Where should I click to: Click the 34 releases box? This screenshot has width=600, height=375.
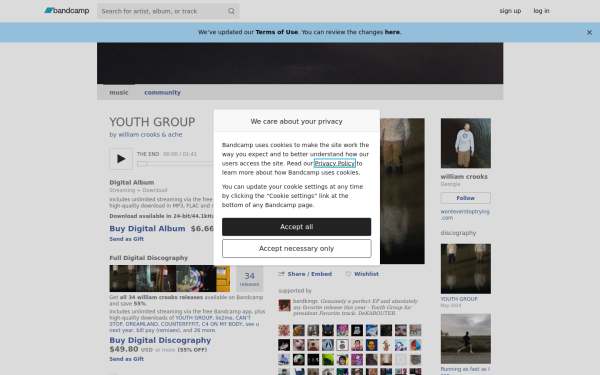click(249, 279)
